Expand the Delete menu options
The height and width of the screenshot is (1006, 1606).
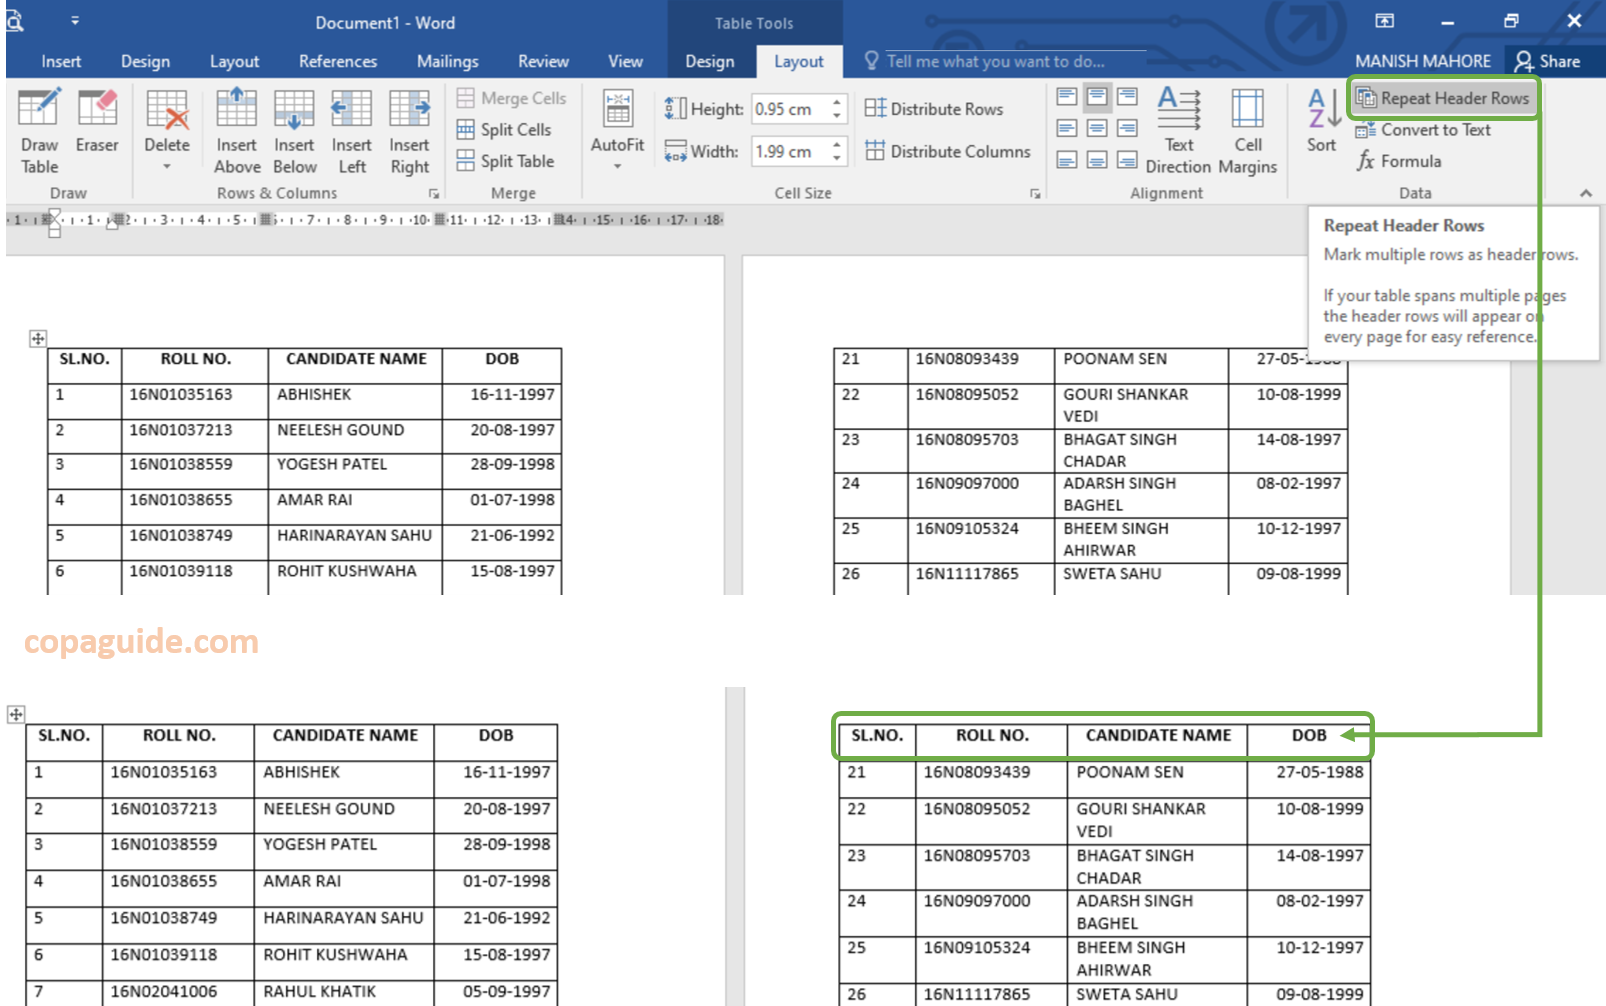tap(167, 130)
